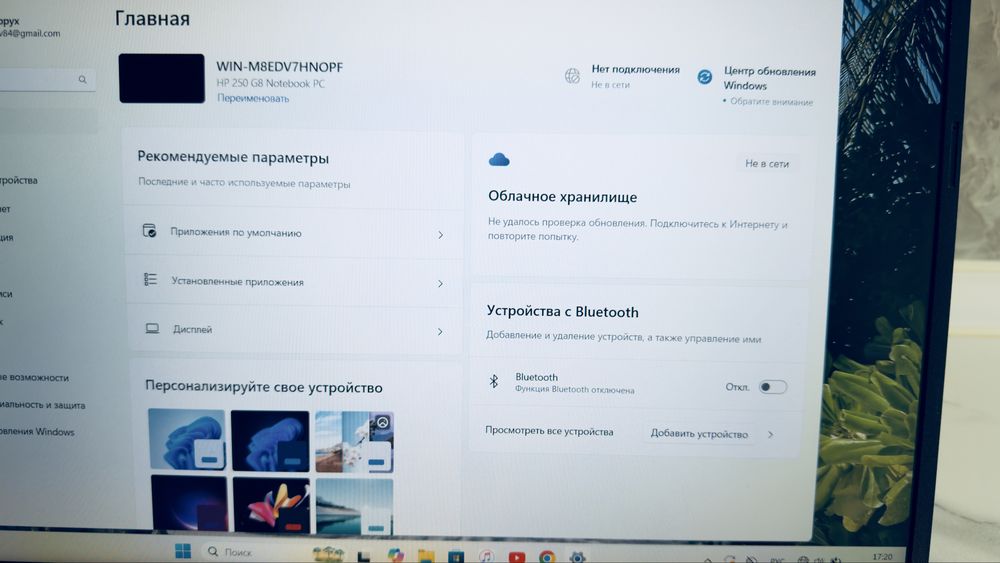1000x563 pixels.
Task: Click the blue cloud storage icon
Action: click(x=499, y=159)
